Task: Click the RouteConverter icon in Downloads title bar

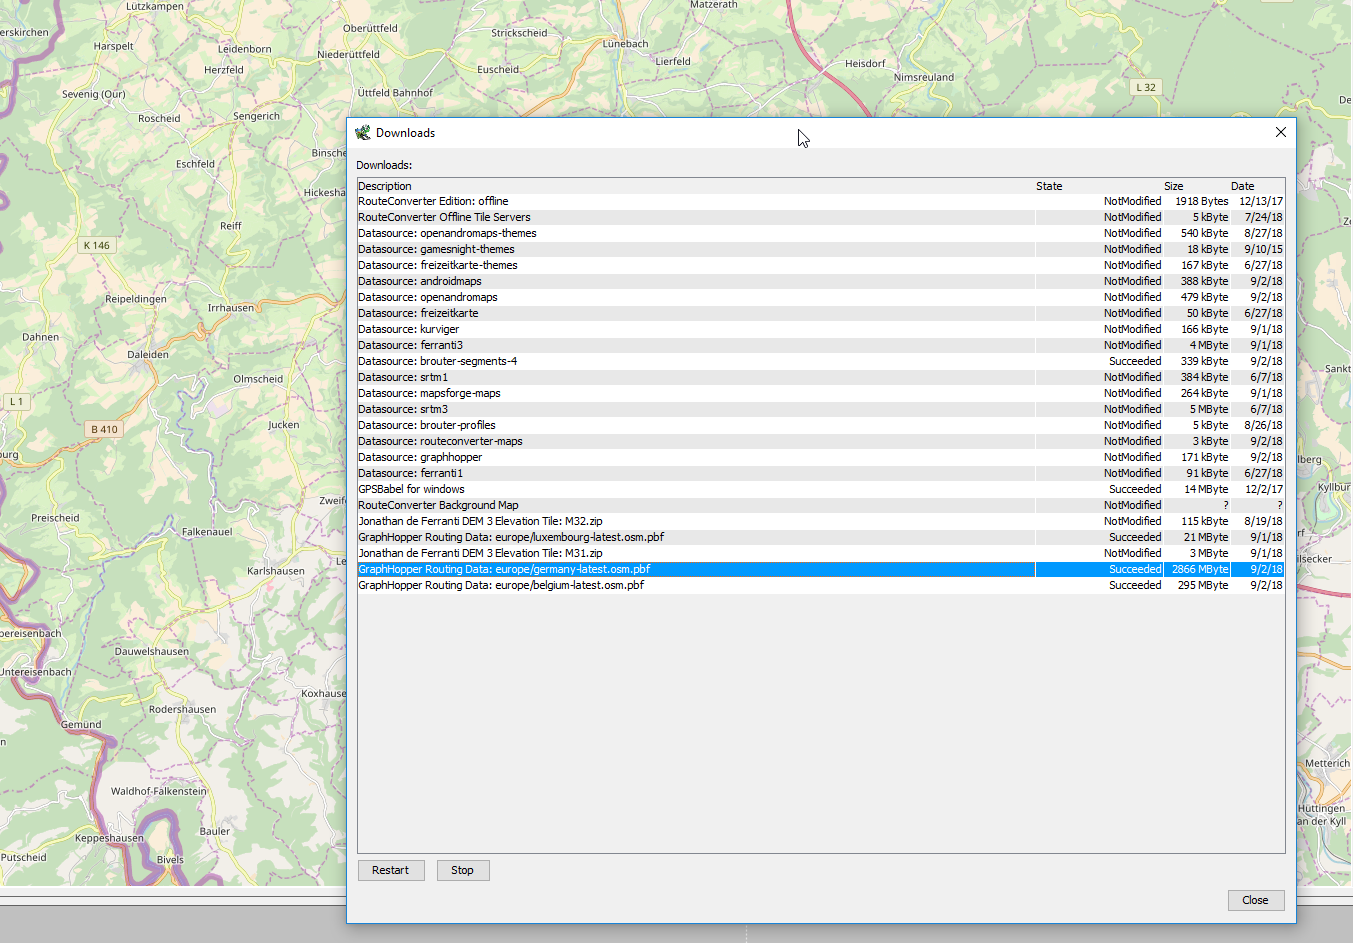Action: point(363,133)
